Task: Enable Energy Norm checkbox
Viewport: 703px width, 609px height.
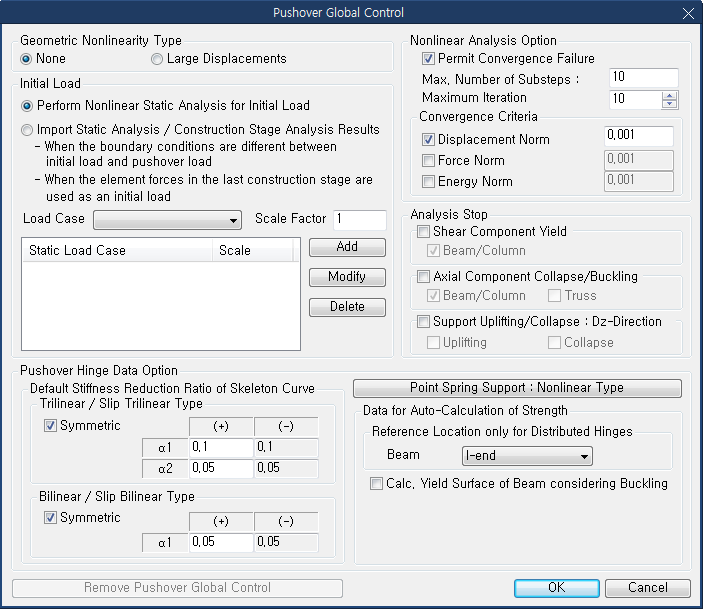Action: tap(428, 182)
